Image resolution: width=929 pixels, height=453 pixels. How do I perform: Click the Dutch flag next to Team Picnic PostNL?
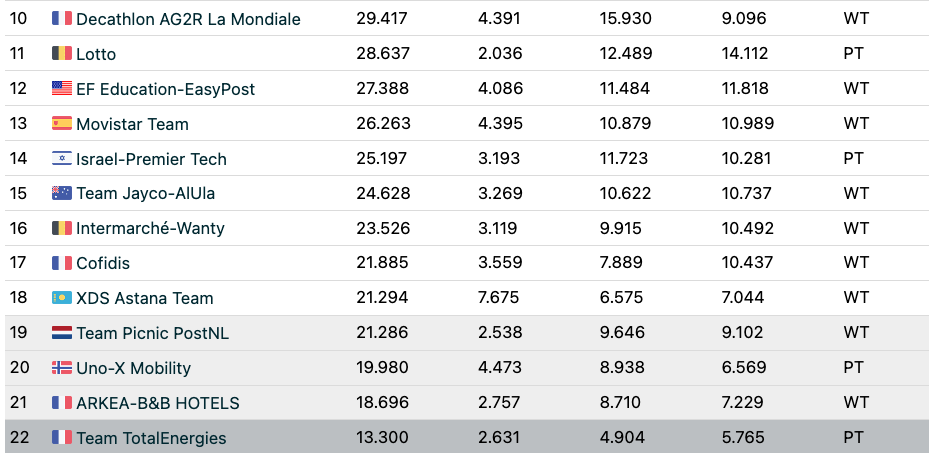62,332
